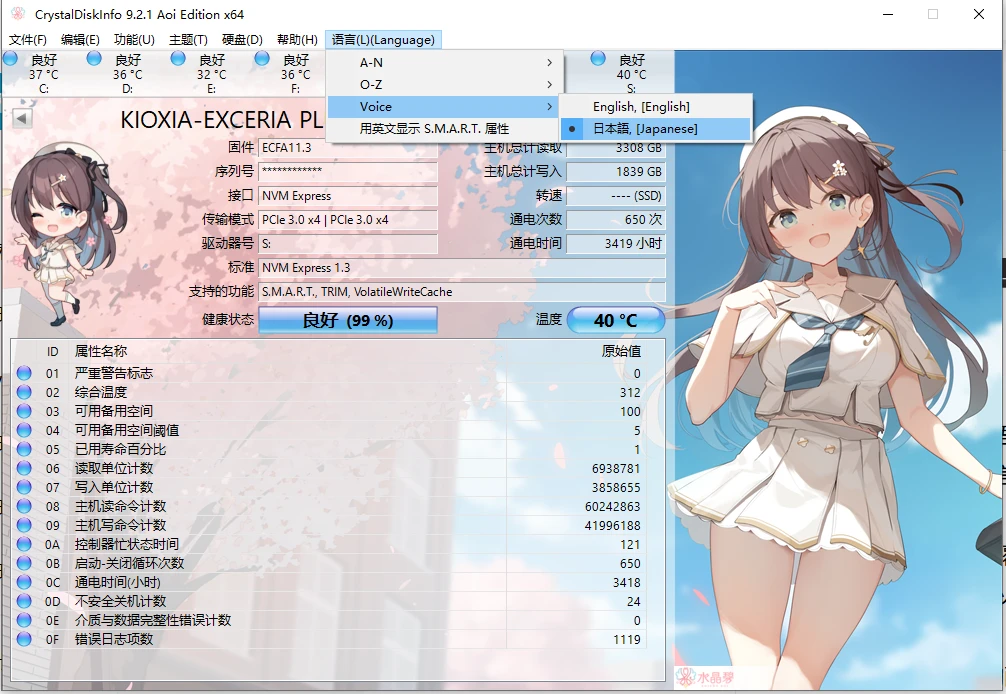Close the 语言(L)(Language) menu

point(383,40)
